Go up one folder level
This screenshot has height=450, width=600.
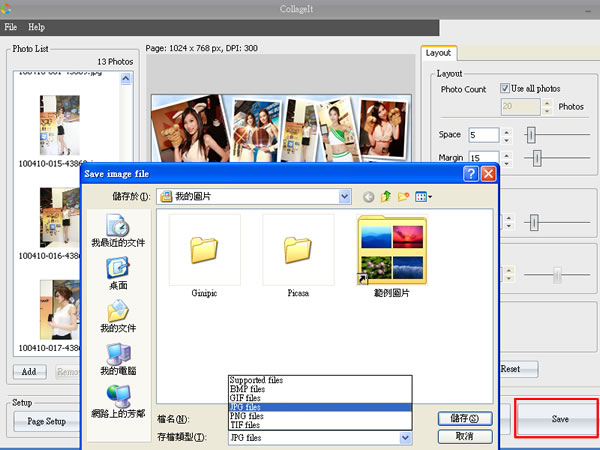pos(386,196)
